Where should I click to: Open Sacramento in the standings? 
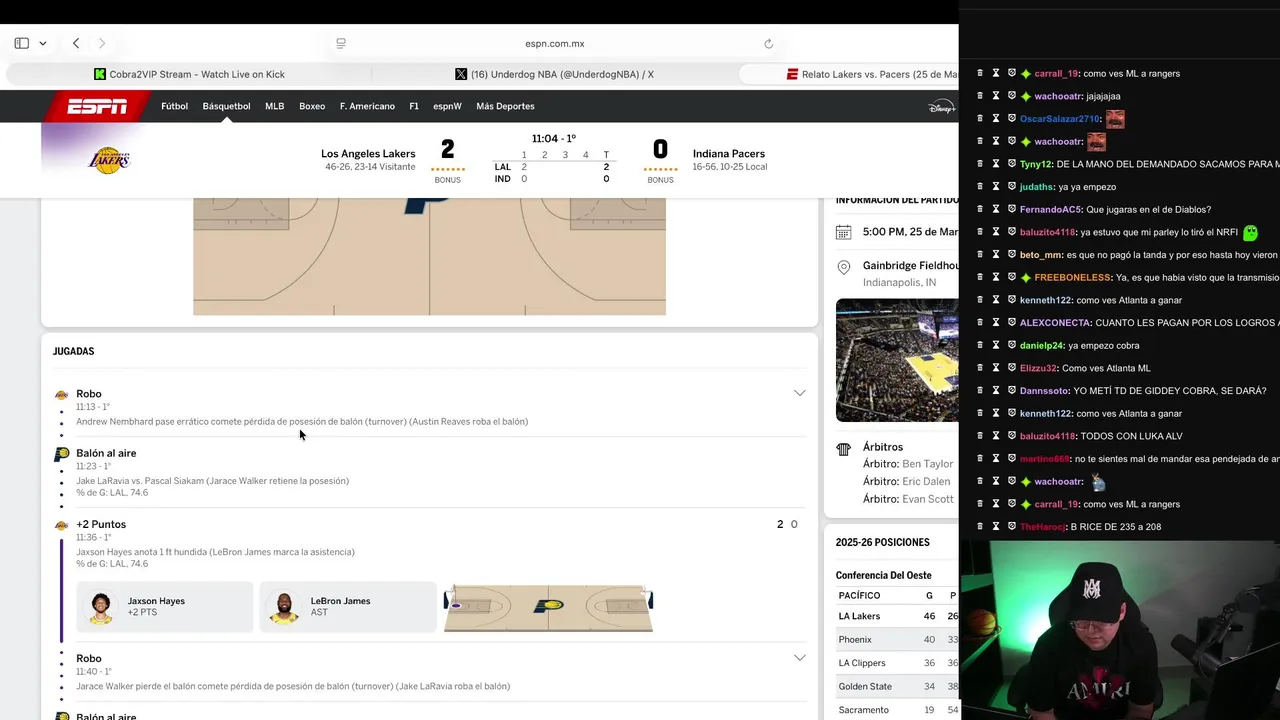point(863,710)
